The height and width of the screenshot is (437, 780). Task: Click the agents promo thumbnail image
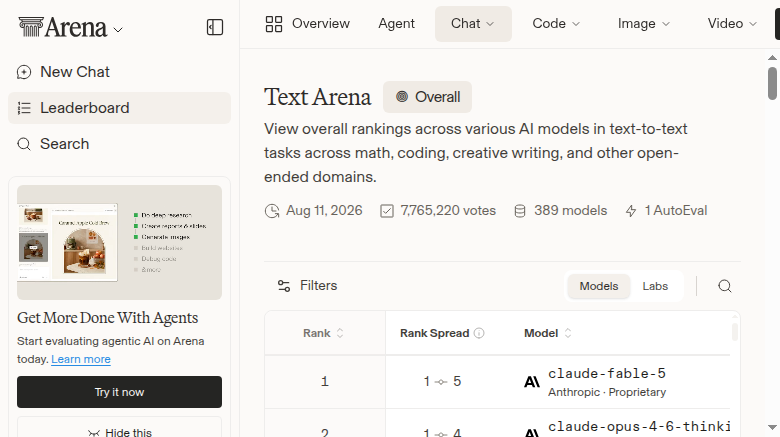click(119, 242)
